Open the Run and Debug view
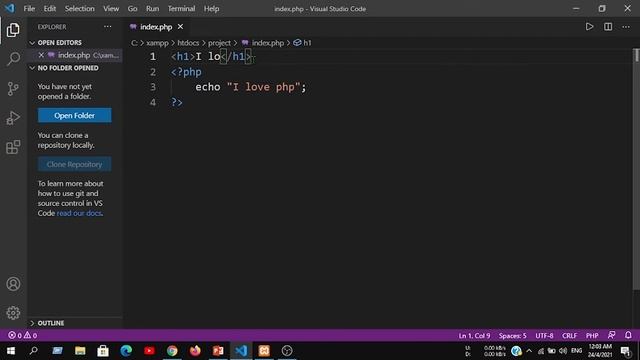 pyautogui.click(x=13, y=118)
